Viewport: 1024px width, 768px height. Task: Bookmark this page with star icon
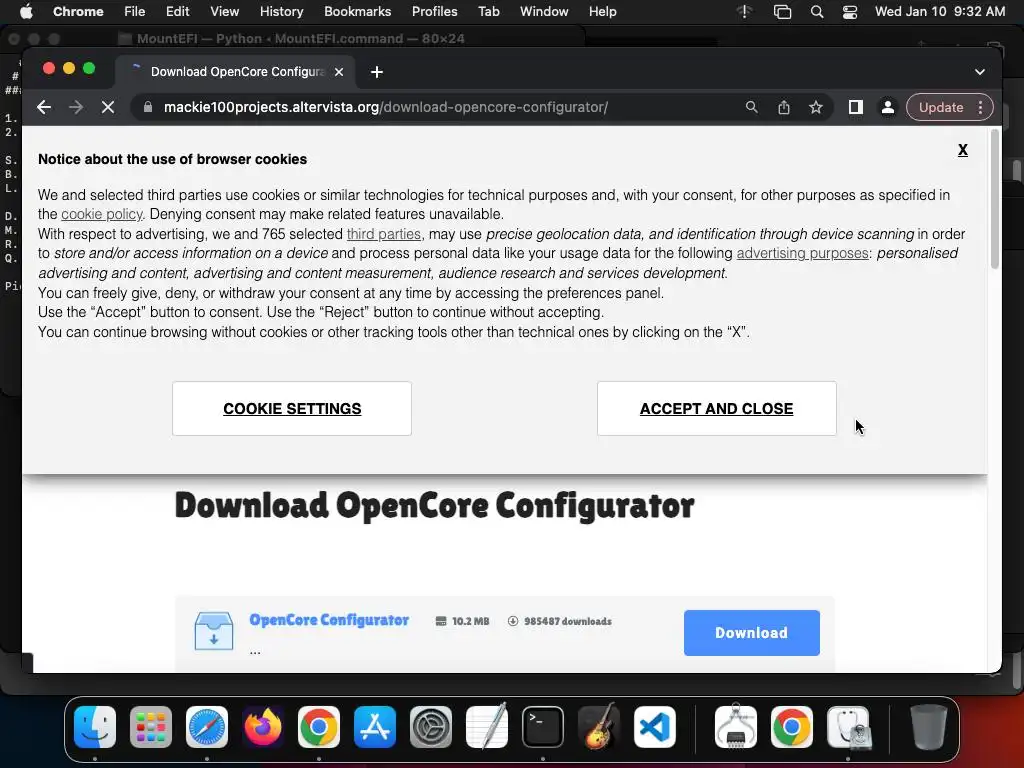tap(816, 107)
